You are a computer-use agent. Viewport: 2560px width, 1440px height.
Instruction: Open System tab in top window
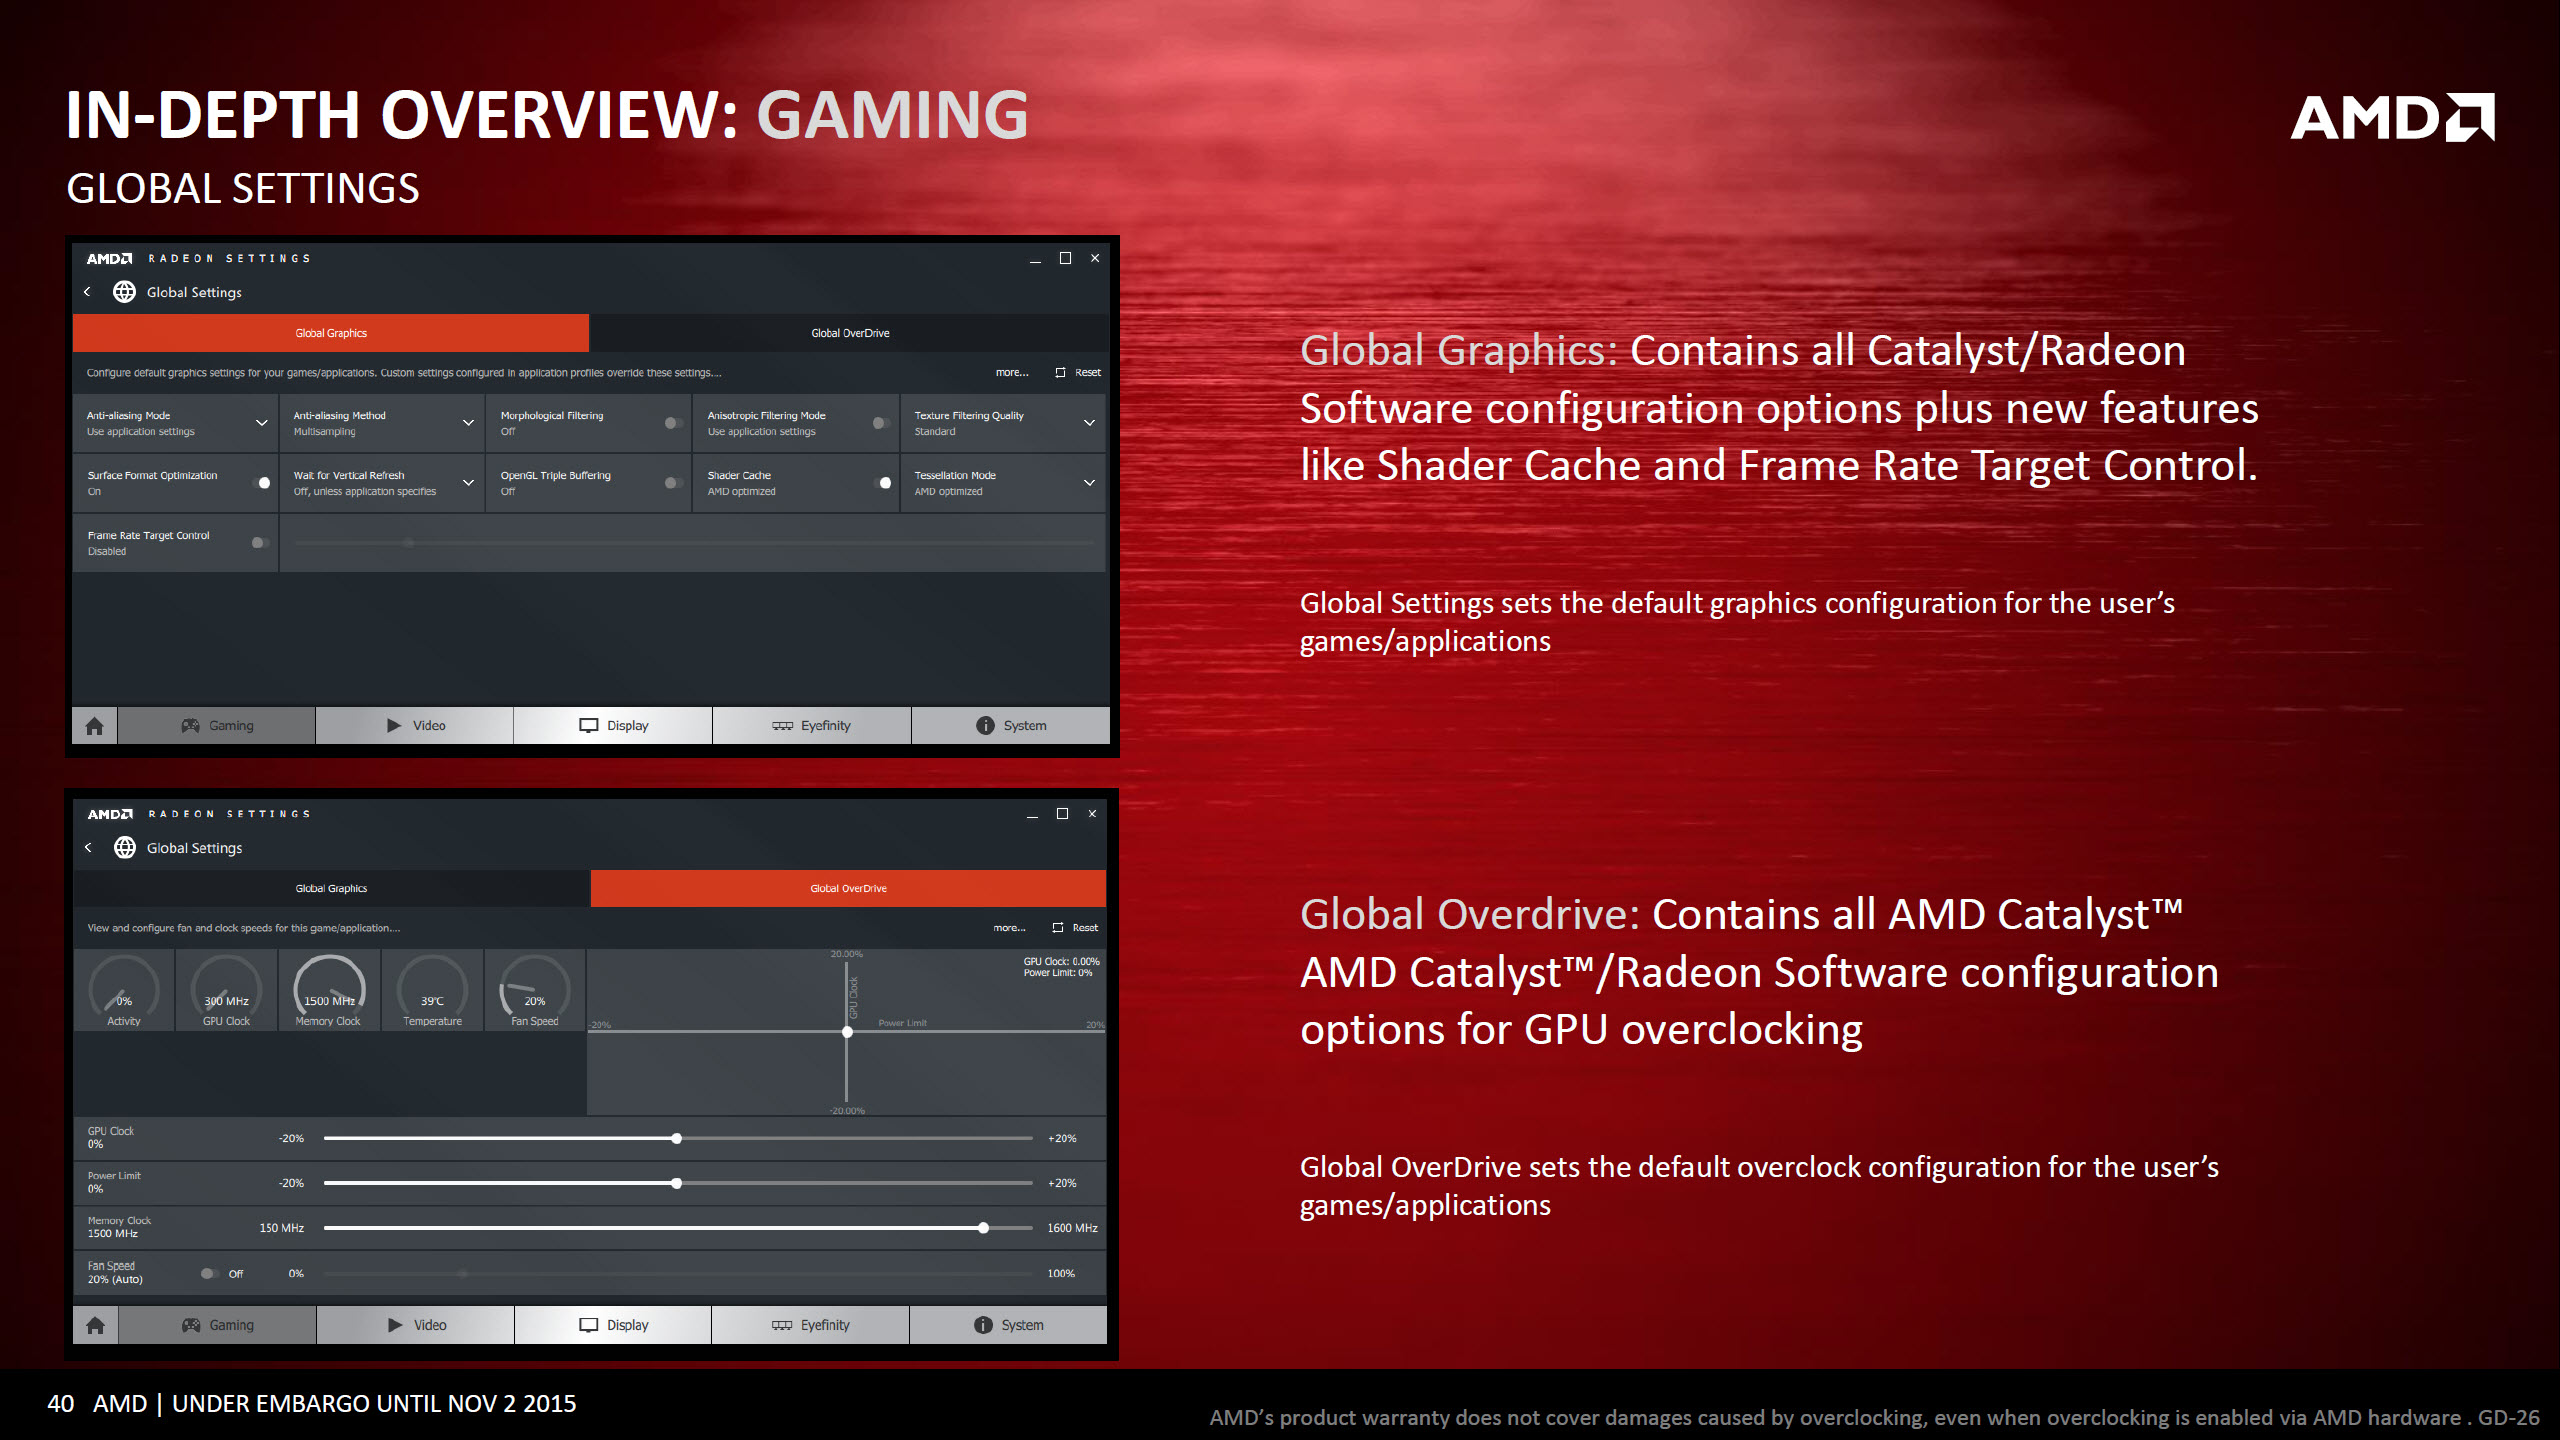1011,726
